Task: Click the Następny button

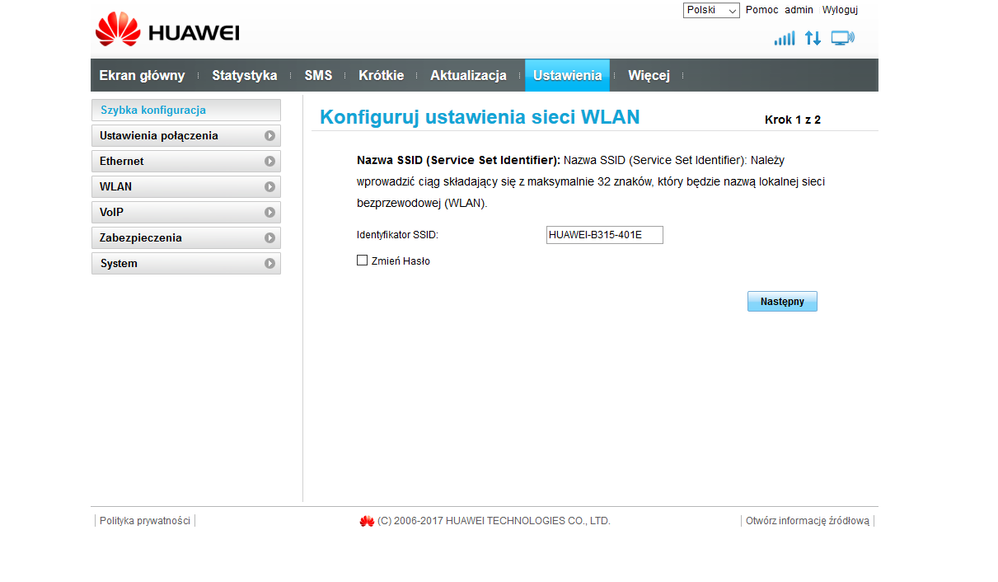Action: pos(782,301)
